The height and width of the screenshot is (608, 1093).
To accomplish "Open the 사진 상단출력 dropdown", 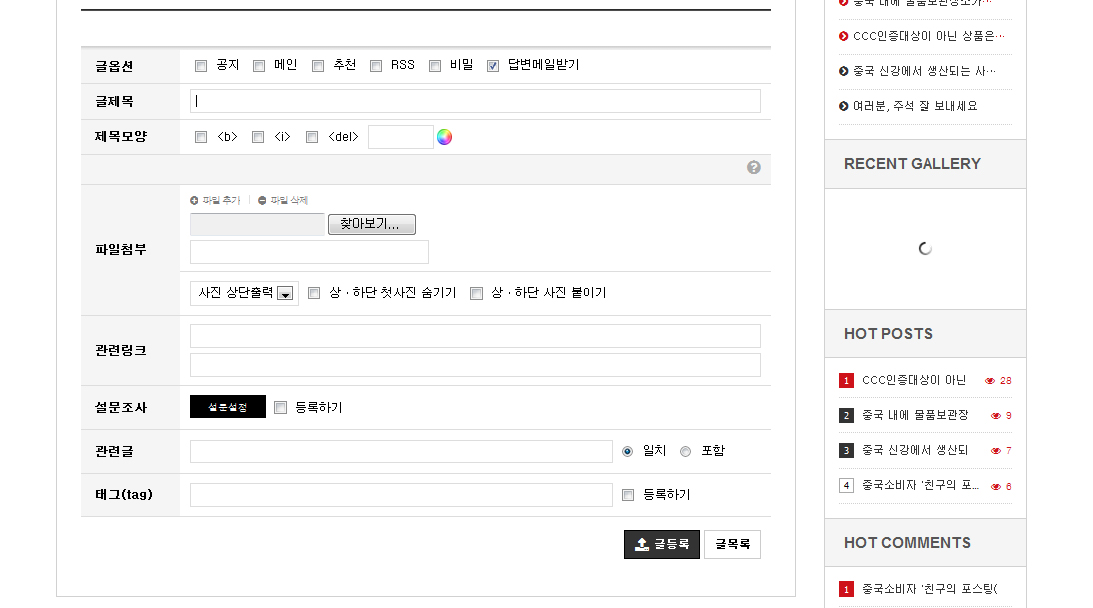I will (245, 294).
